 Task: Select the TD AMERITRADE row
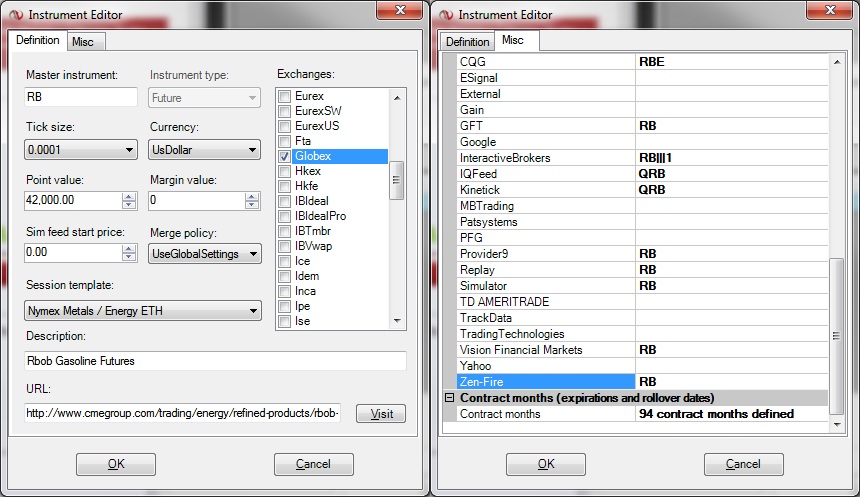(x=642, y=302)
